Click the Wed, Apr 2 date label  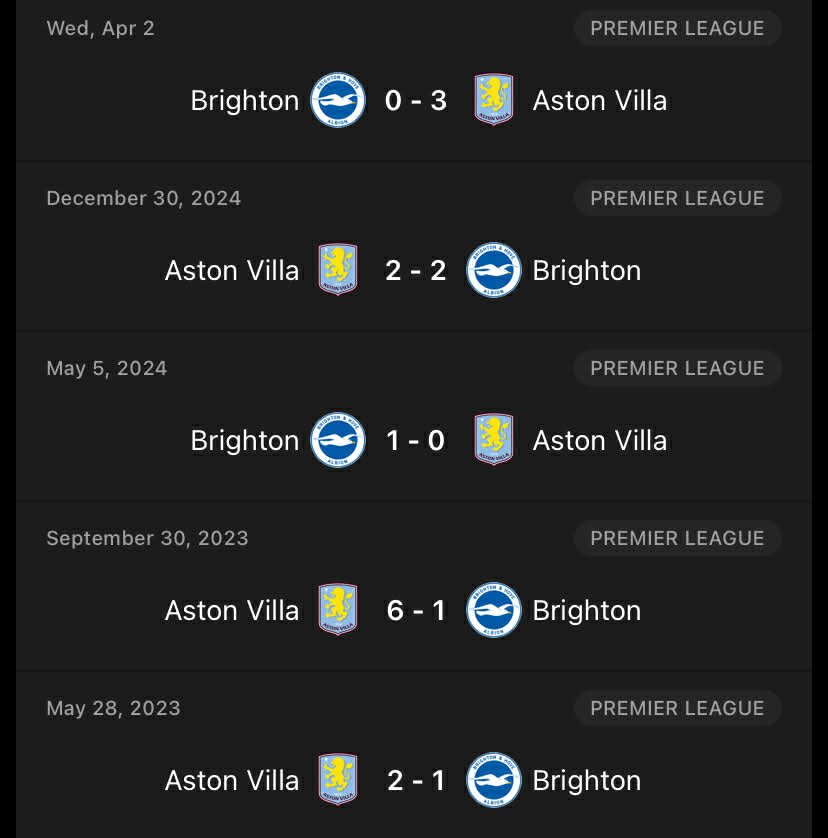(101, 28)
